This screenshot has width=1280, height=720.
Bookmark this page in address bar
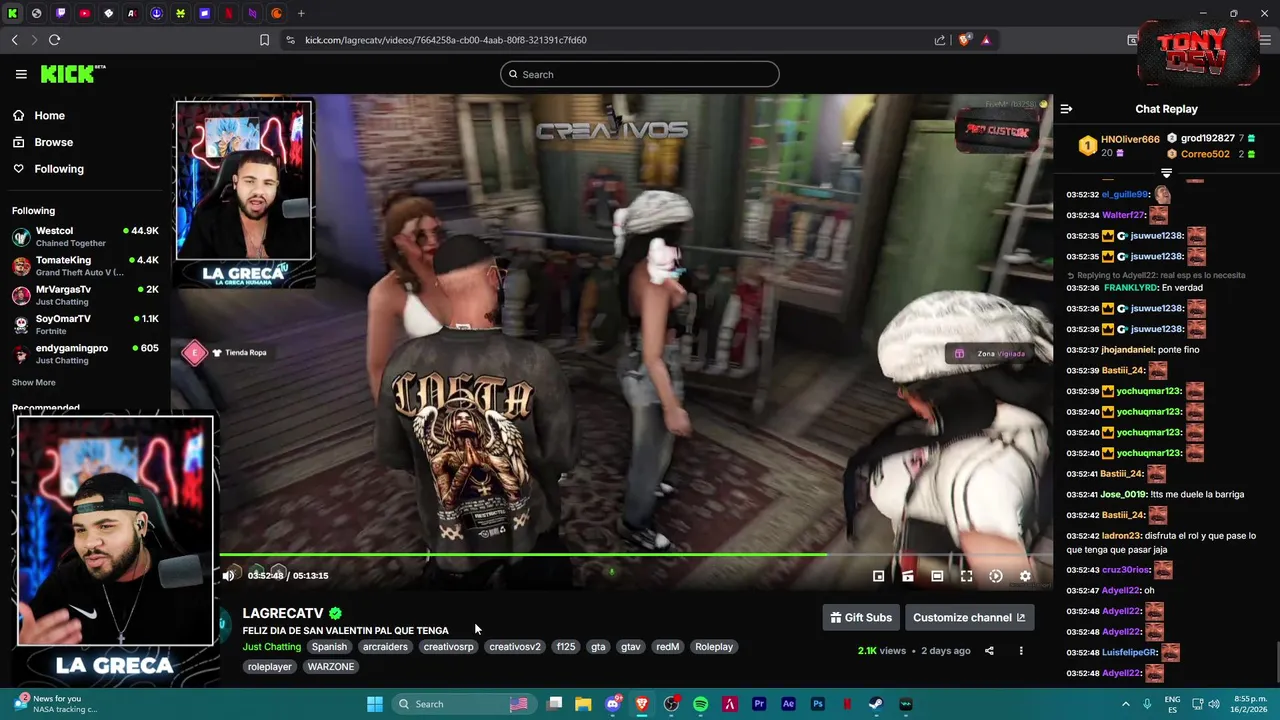[264, 40]
